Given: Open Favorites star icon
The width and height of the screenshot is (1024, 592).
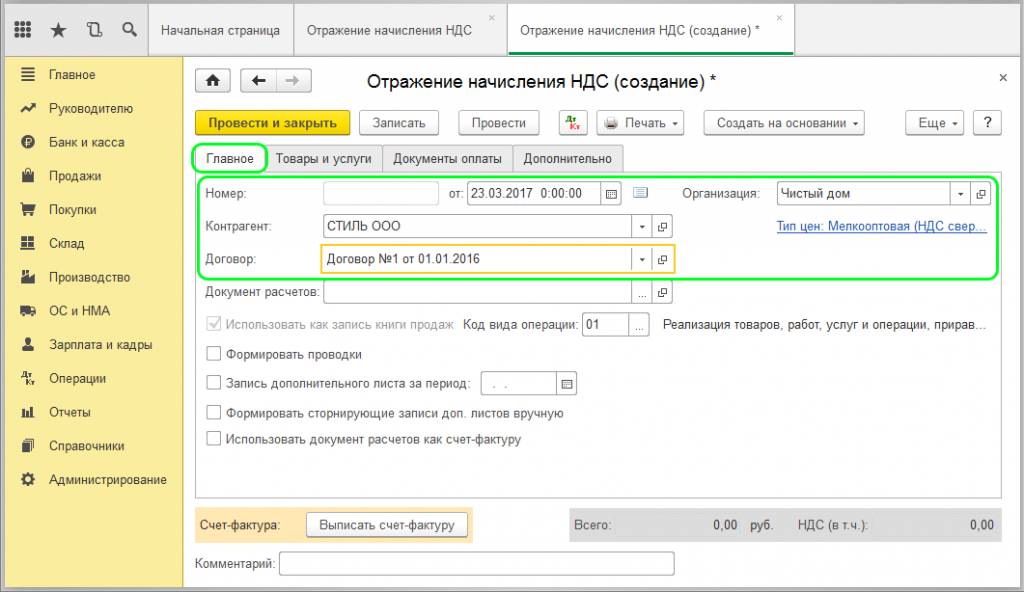Looking at the screenshot, I should point(58,29).
